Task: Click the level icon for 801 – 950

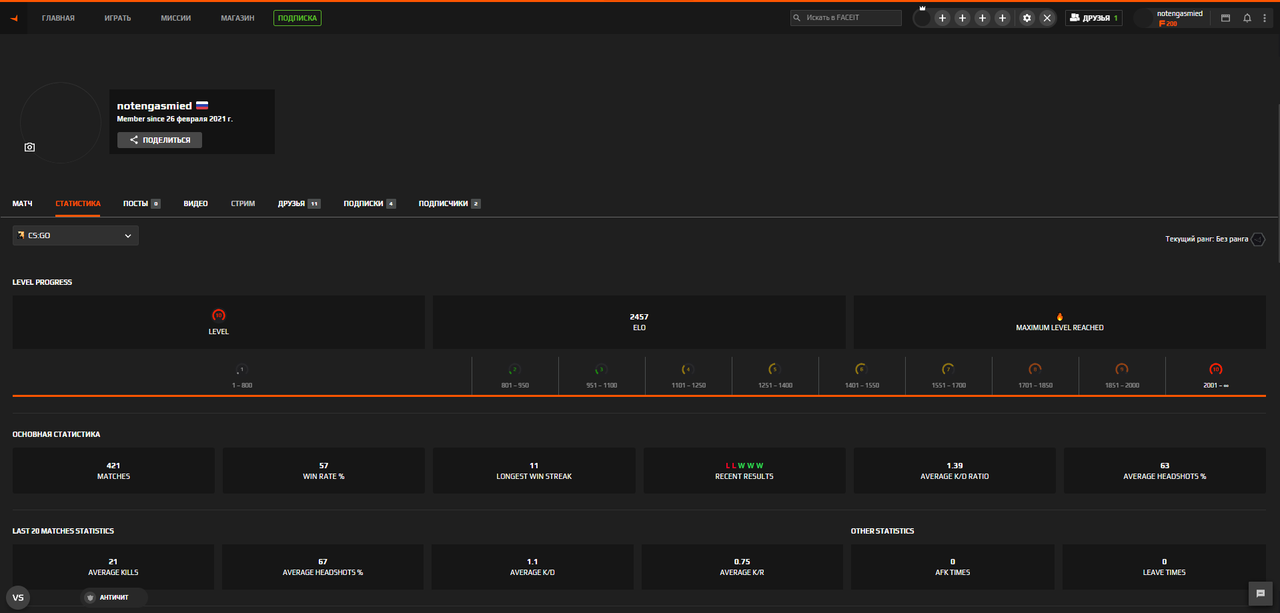Action: [514, 369]
